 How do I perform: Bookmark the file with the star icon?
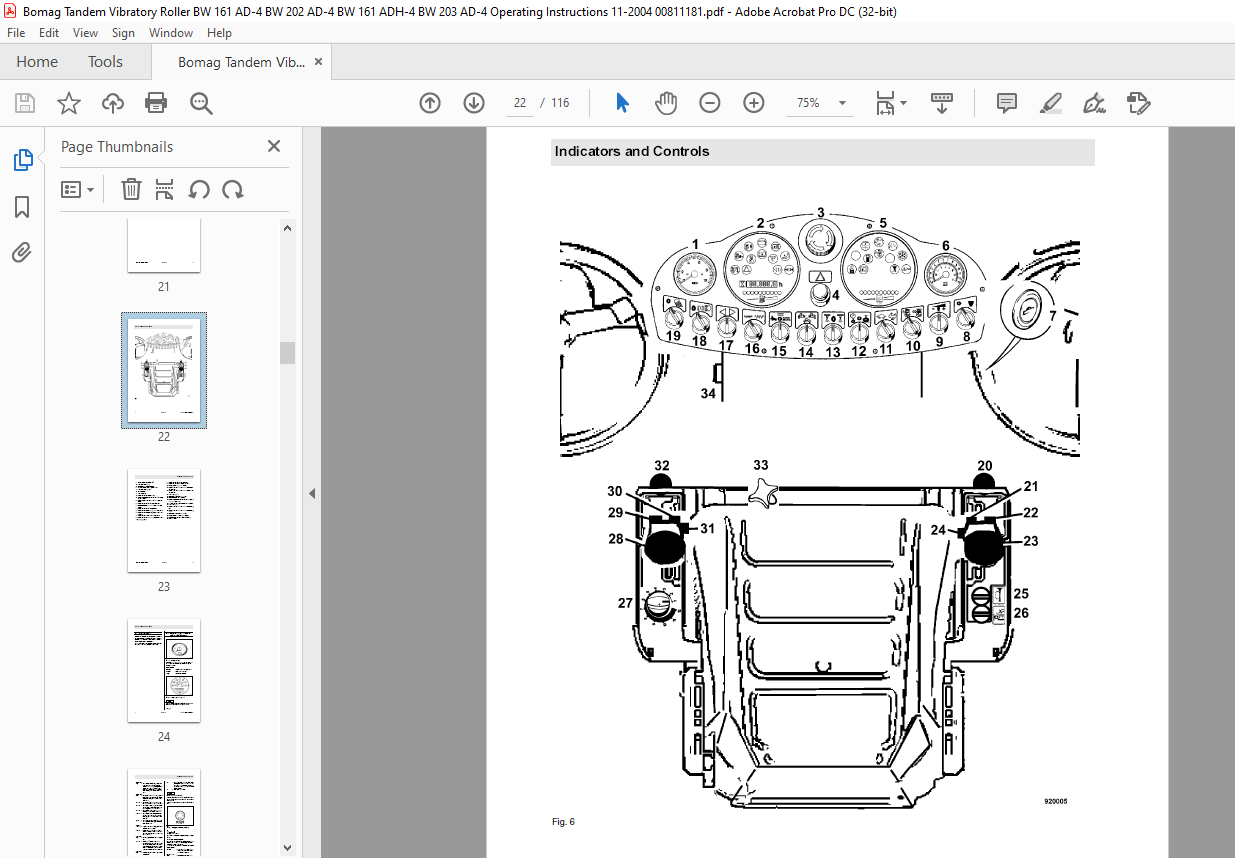click(69, 103)
